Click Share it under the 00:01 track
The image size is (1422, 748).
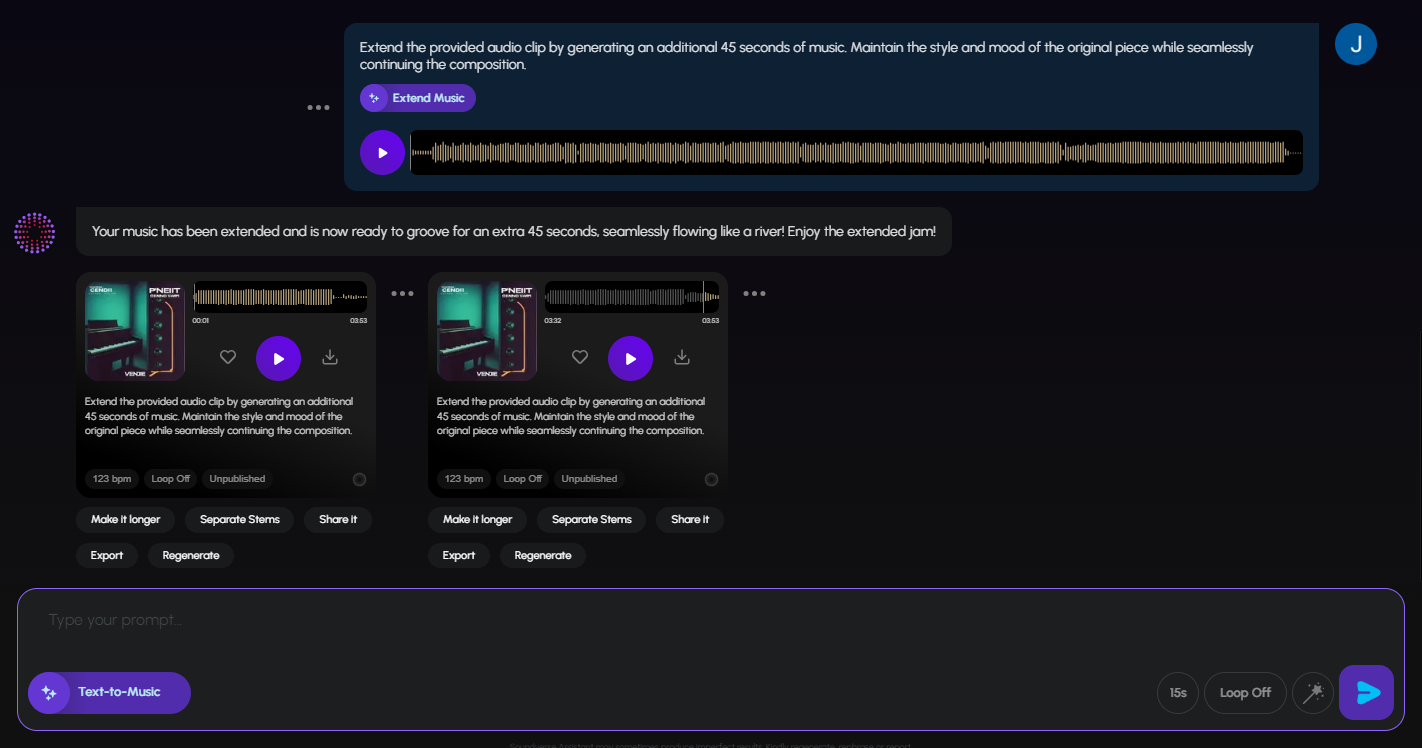point(338,520)
